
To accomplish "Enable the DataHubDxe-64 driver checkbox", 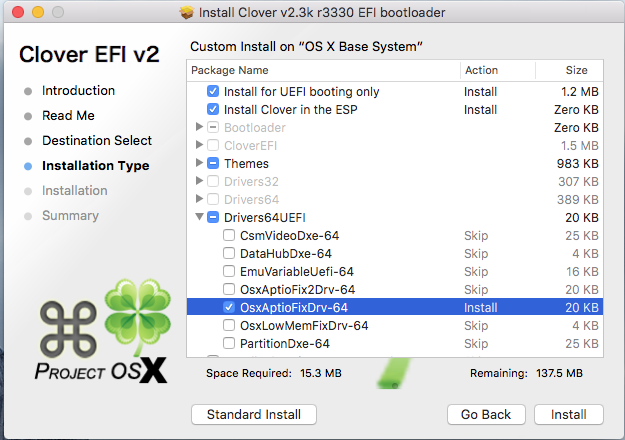I will [229, 253].
